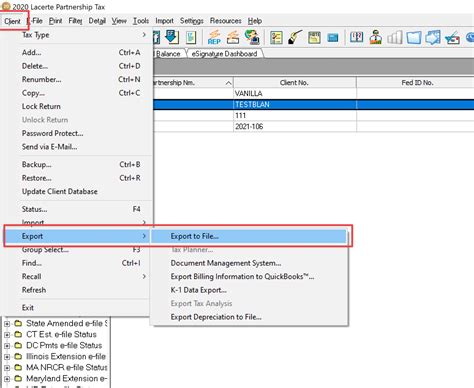Screen dimensions: 474x388
Task: Click the MA NRCR e-file Status folder icon
Action: (18, 367)
